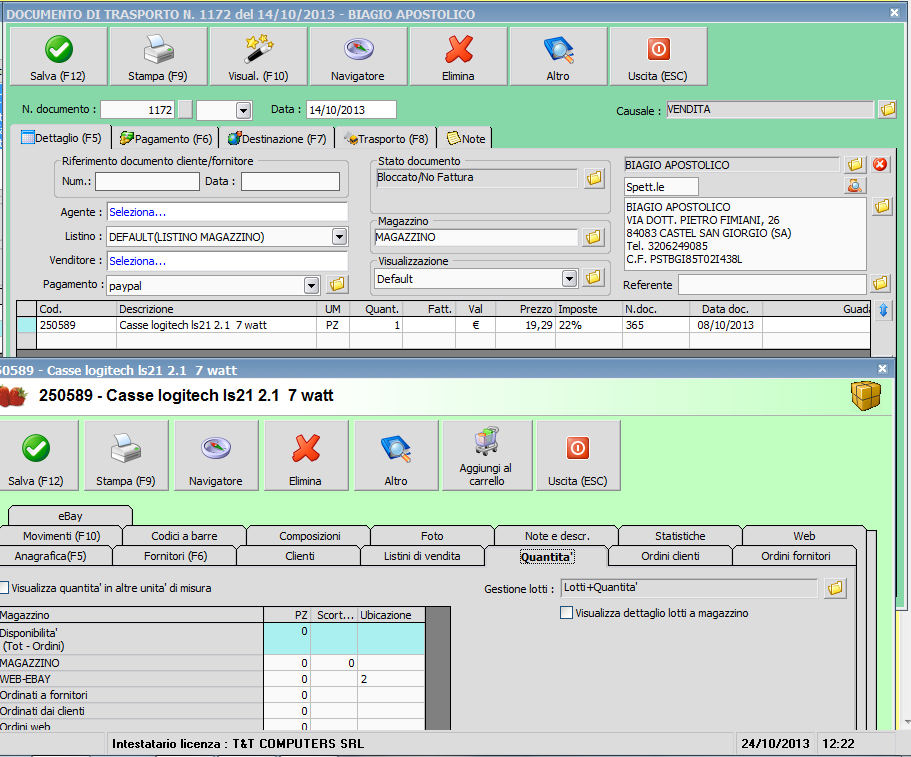The height and width of the screenshot is (757, 911).
Task: Open the Pagamento paypal dropdown
Action: click(311, 285)
